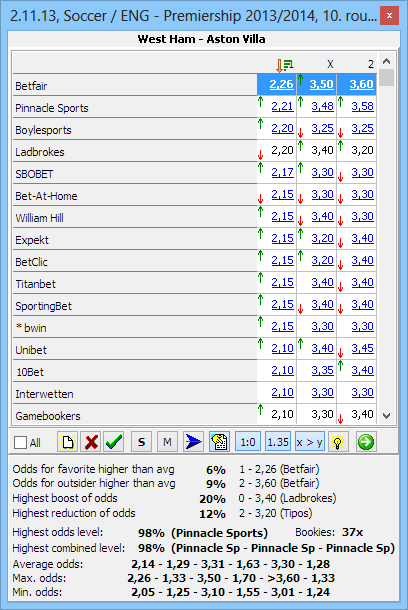Image resolution: width=408 pixels, height=610 pixels.
Task: Toggle the 1.35 odds format button
Action: tap(278, 442)
